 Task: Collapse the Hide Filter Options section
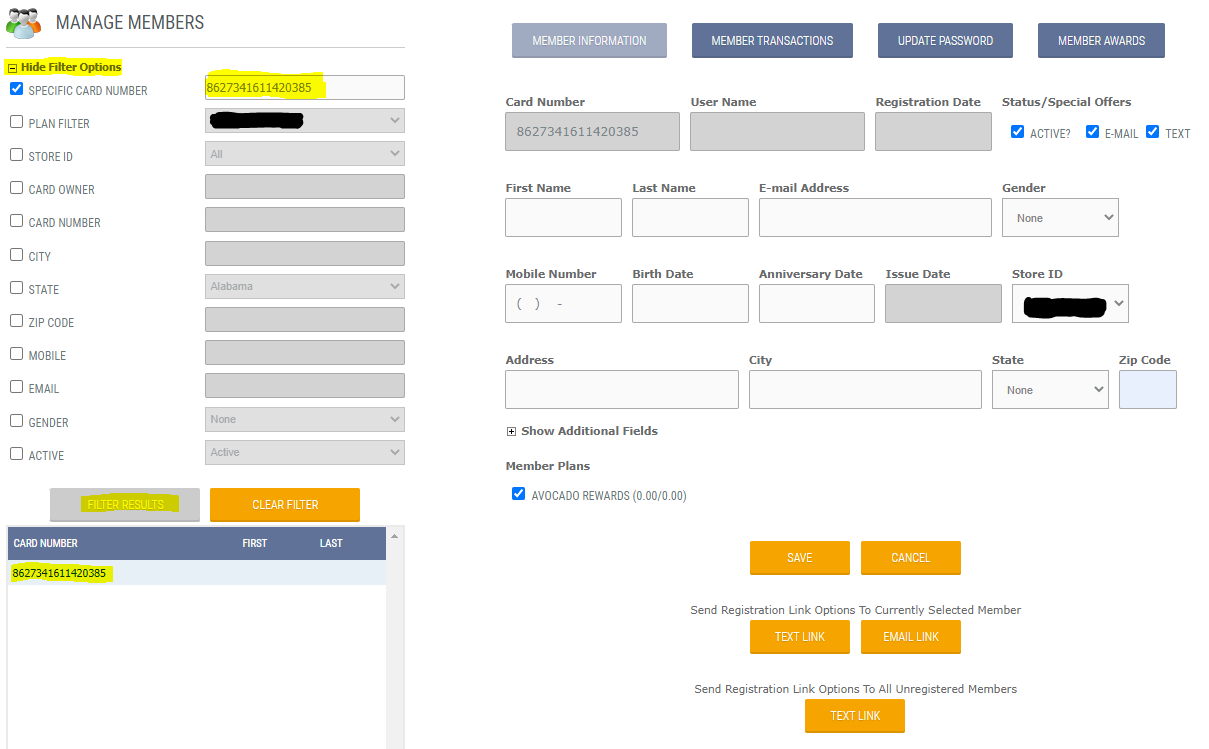14,66
